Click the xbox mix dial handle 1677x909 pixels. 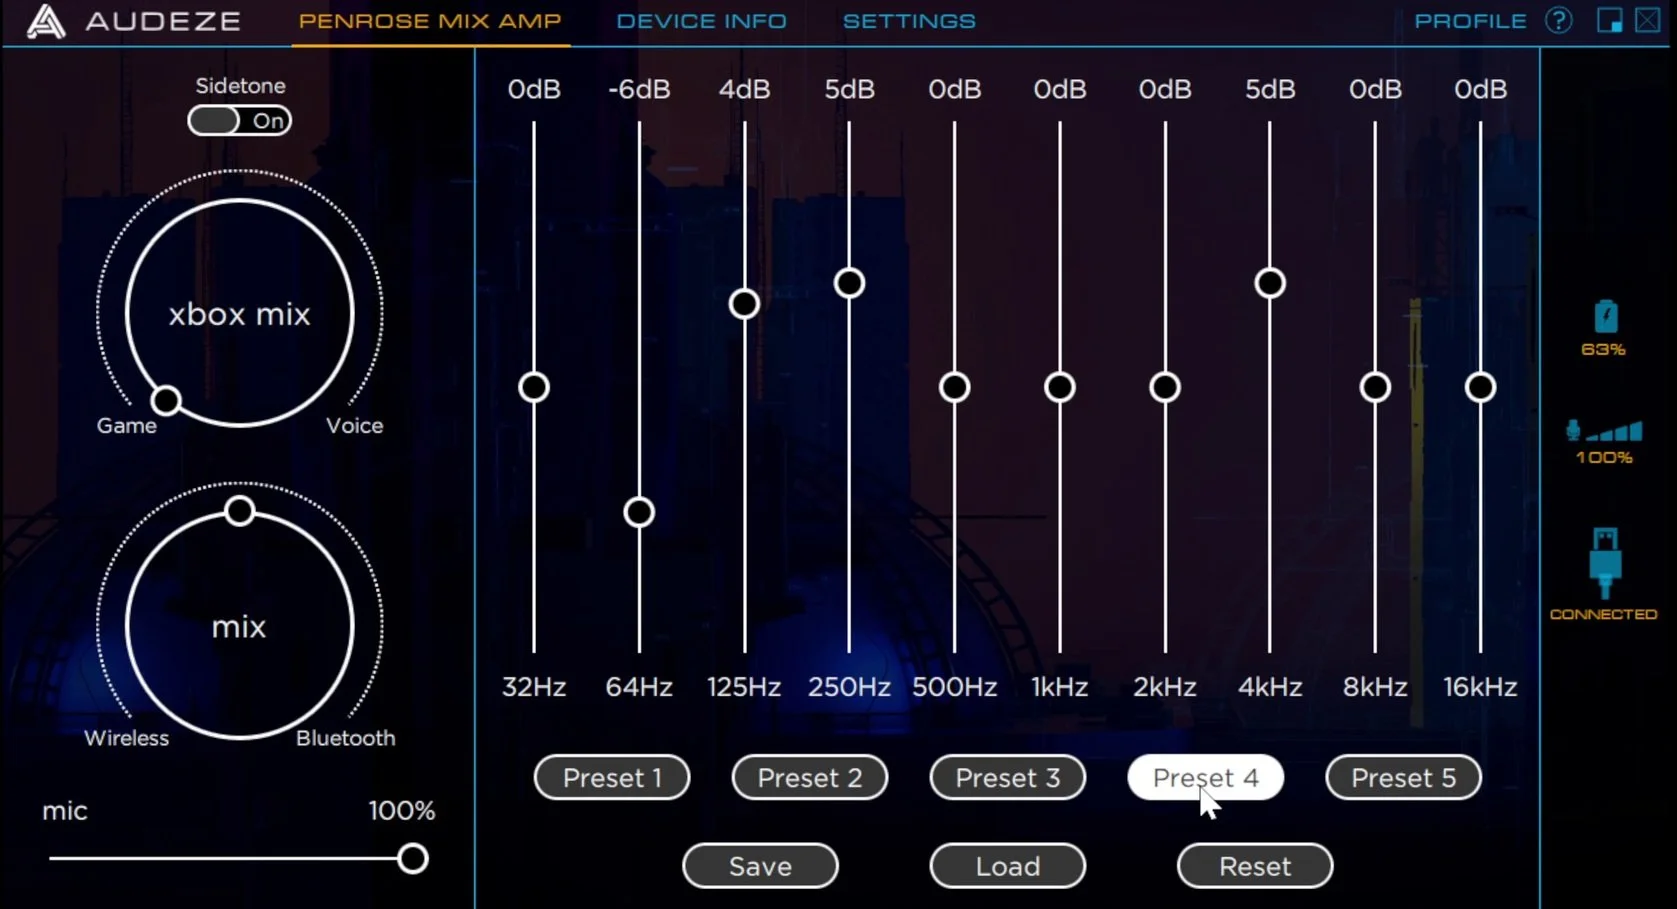point(166,400)
